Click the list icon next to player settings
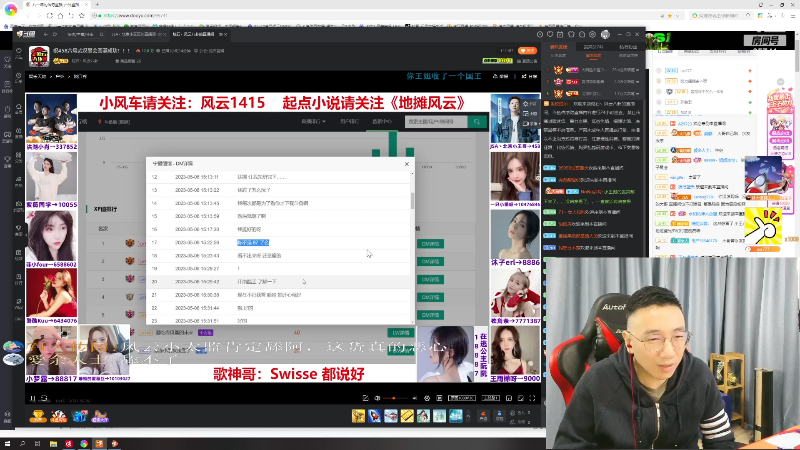 coord(439,398)
